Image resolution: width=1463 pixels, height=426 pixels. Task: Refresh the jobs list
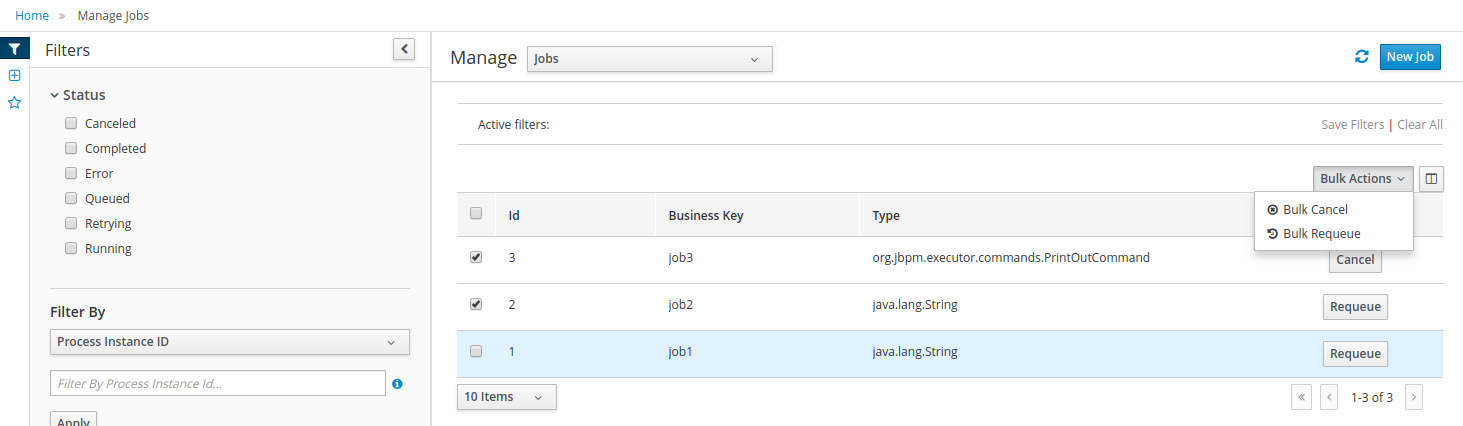(1361, 57)
